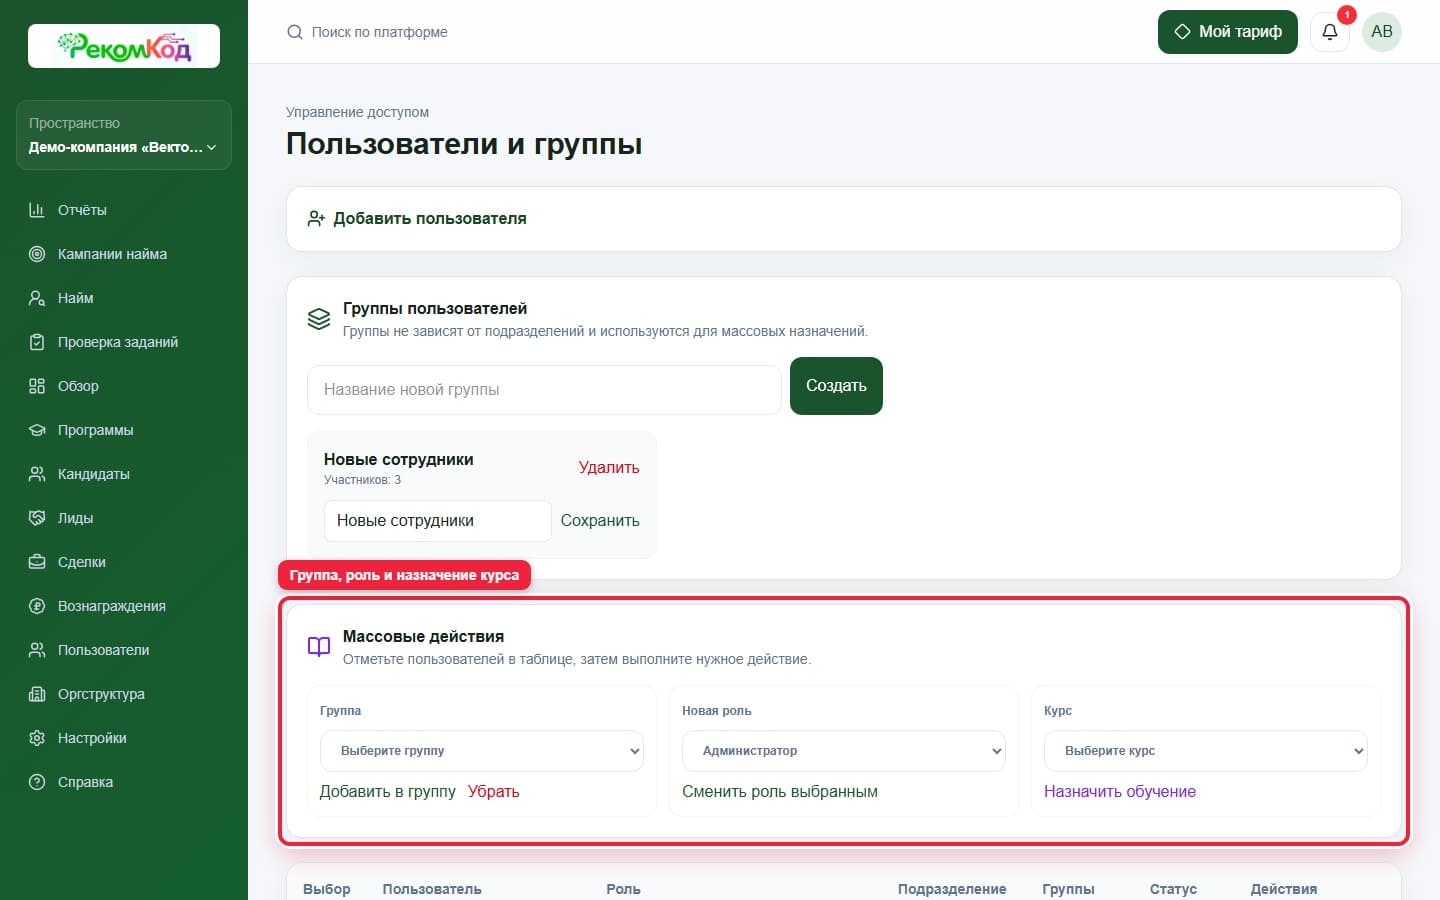This screenshot has height=900, width=1440.
Task: Click the search magnifier icon
Action: tap(295, 32)
